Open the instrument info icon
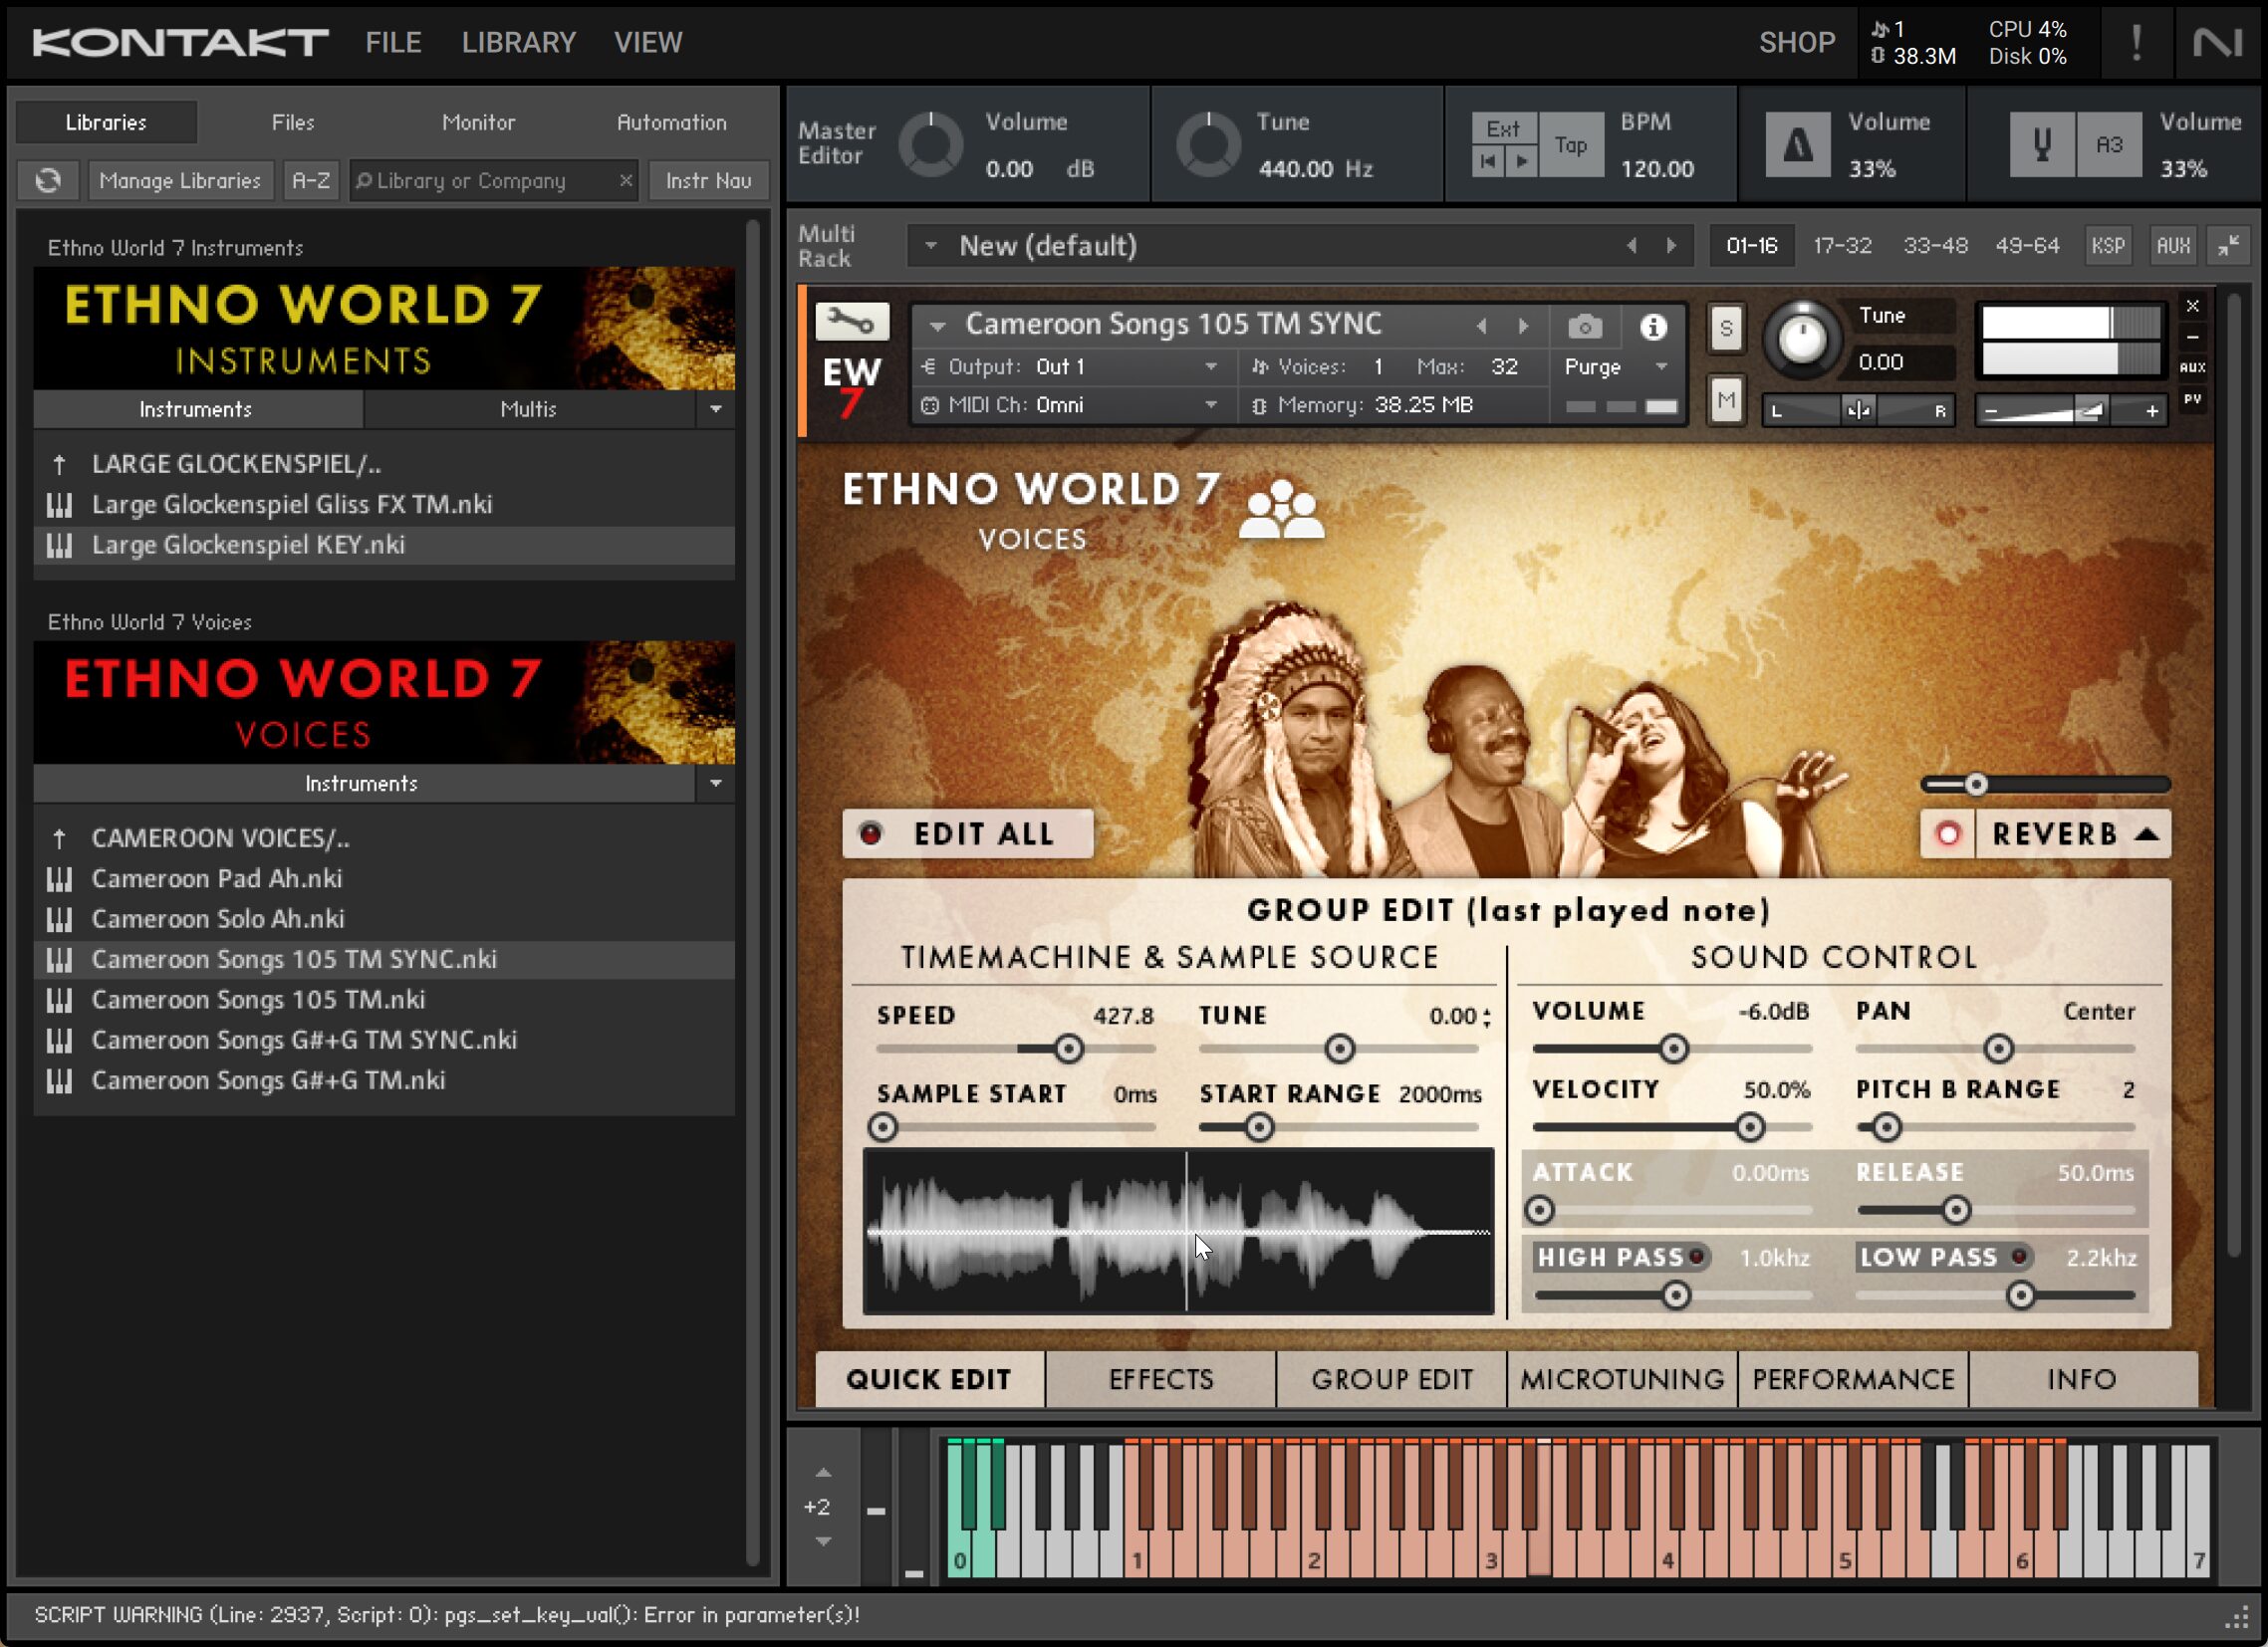 1653,327
